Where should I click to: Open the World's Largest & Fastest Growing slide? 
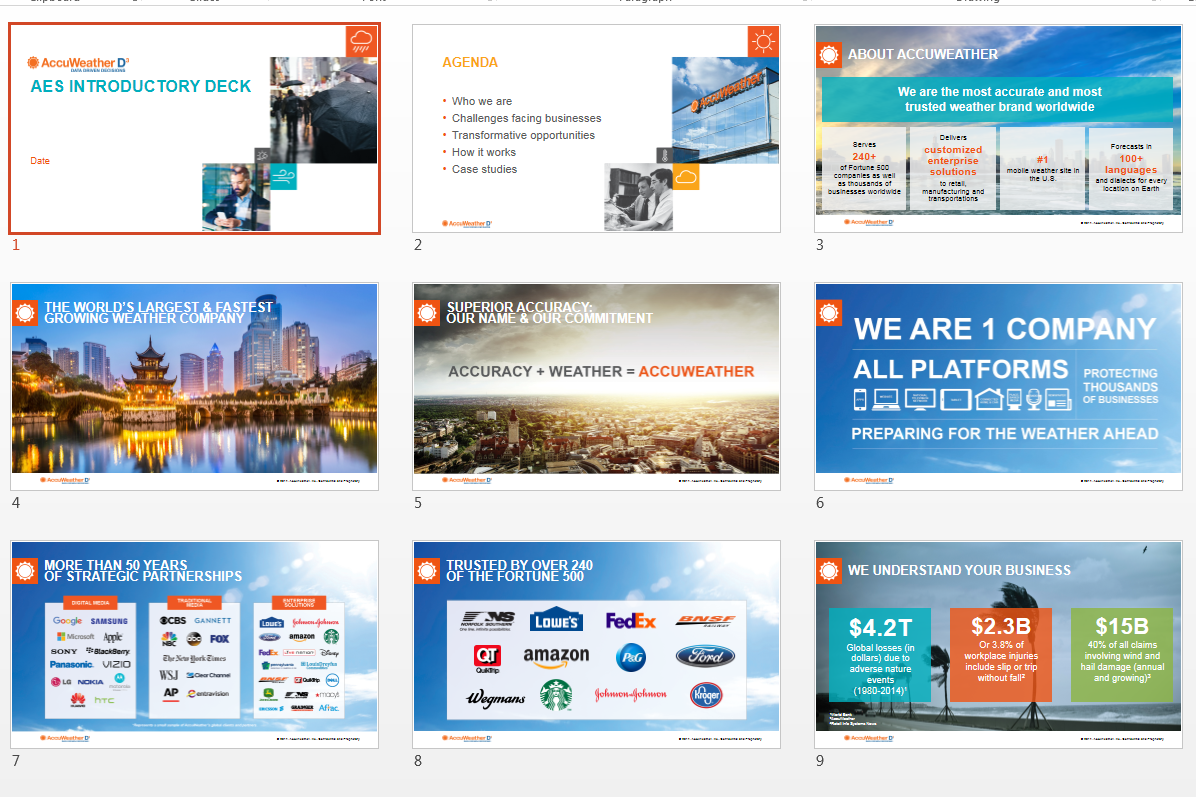coord(195,386)
